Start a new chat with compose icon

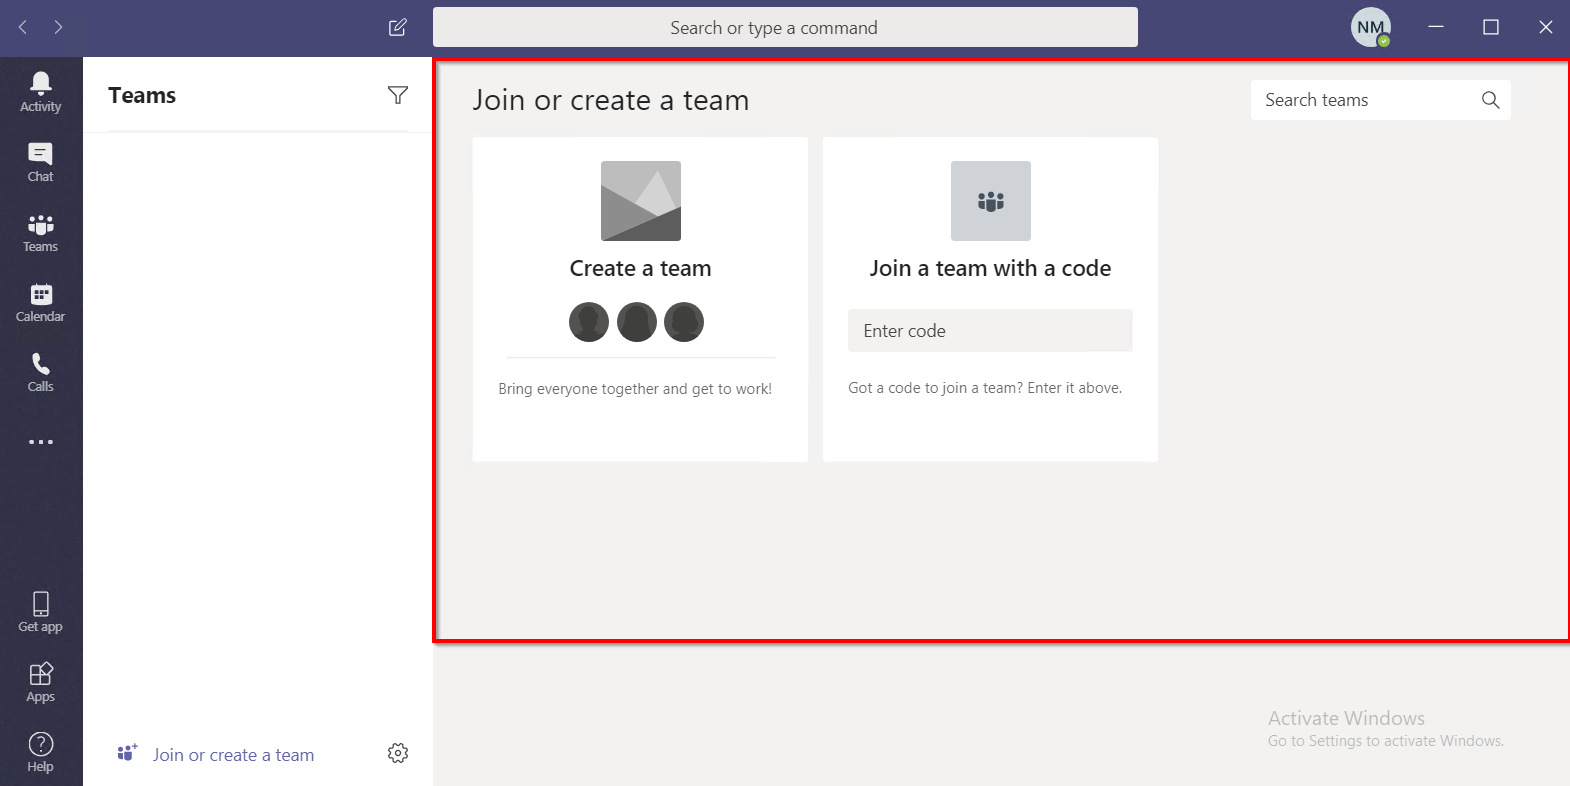point(397,27)
